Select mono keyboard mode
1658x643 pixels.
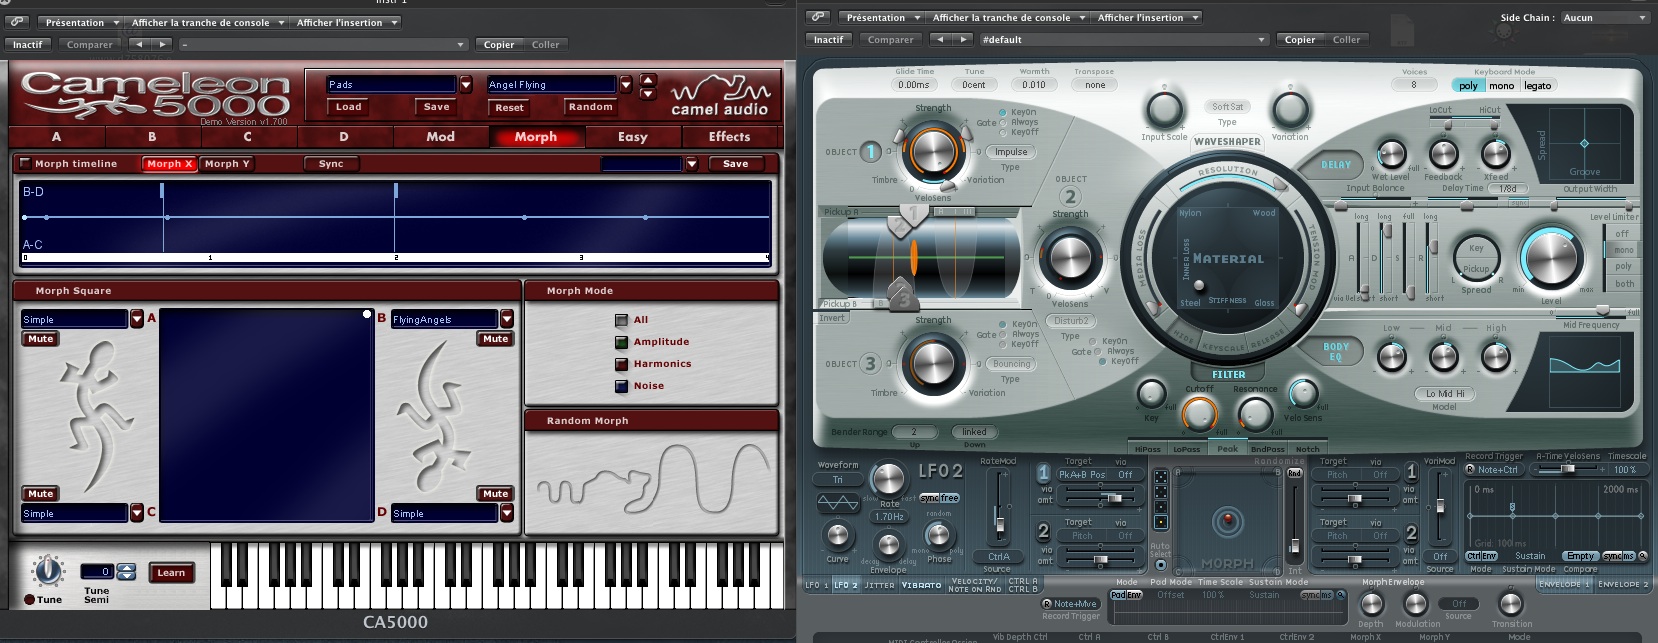click(1501, 86)
